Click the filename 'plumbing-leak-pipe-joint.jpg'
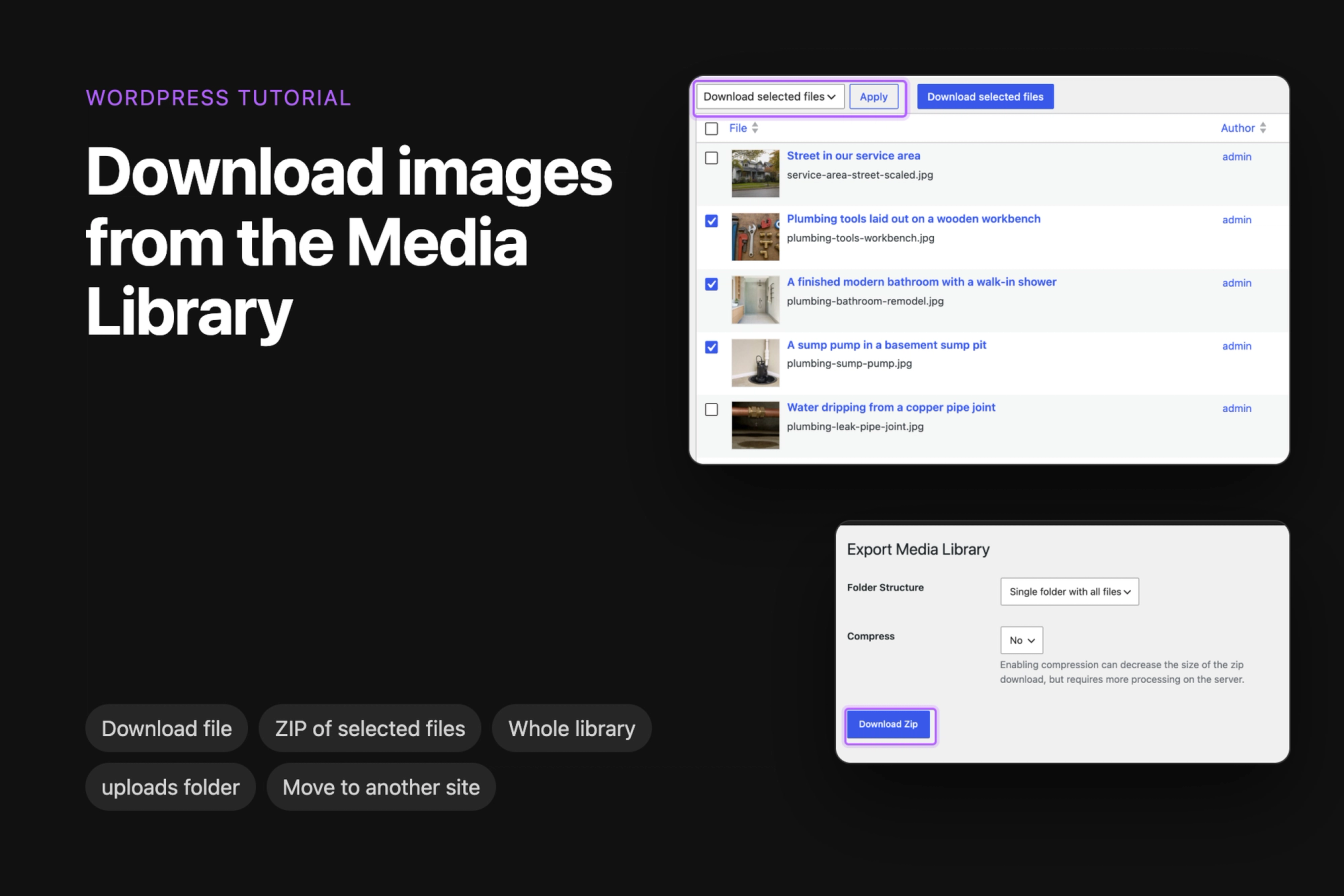The image size is (1344, 896). (x=855, y=427)
